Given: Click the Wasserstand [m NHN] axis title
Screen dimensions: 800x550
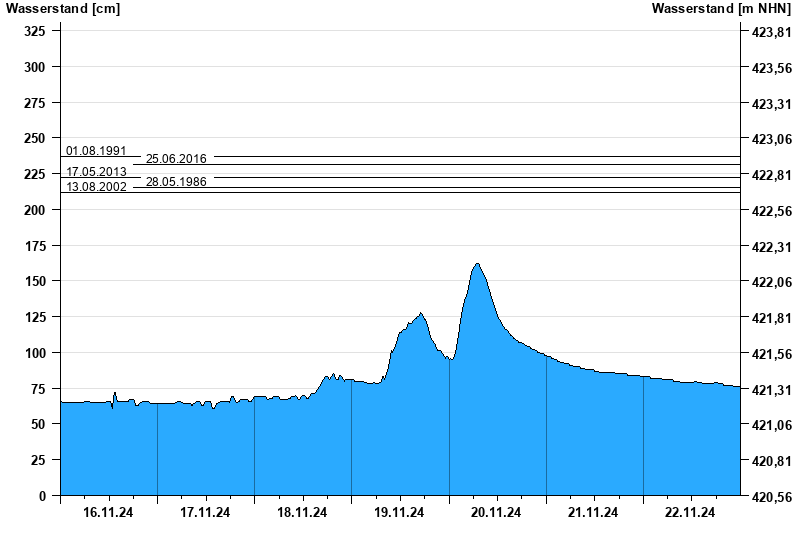Looking at the screenshot, I should (x=721, y=8).
